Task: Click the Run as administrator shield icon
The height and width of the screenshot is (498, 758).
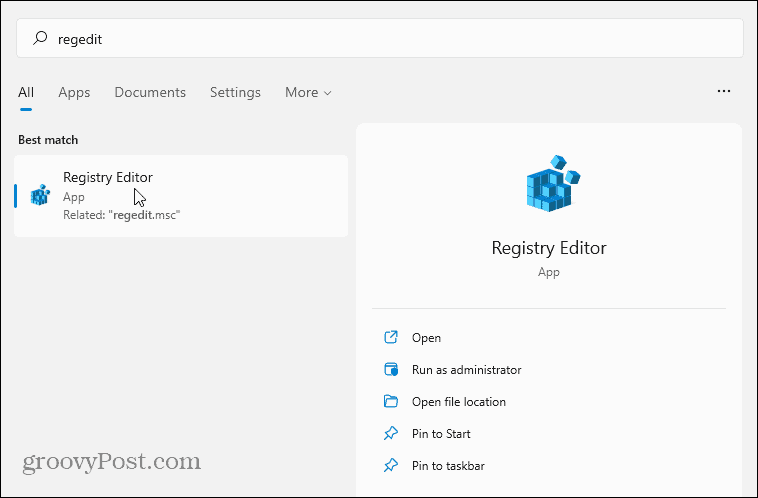Action: point(391,369)
